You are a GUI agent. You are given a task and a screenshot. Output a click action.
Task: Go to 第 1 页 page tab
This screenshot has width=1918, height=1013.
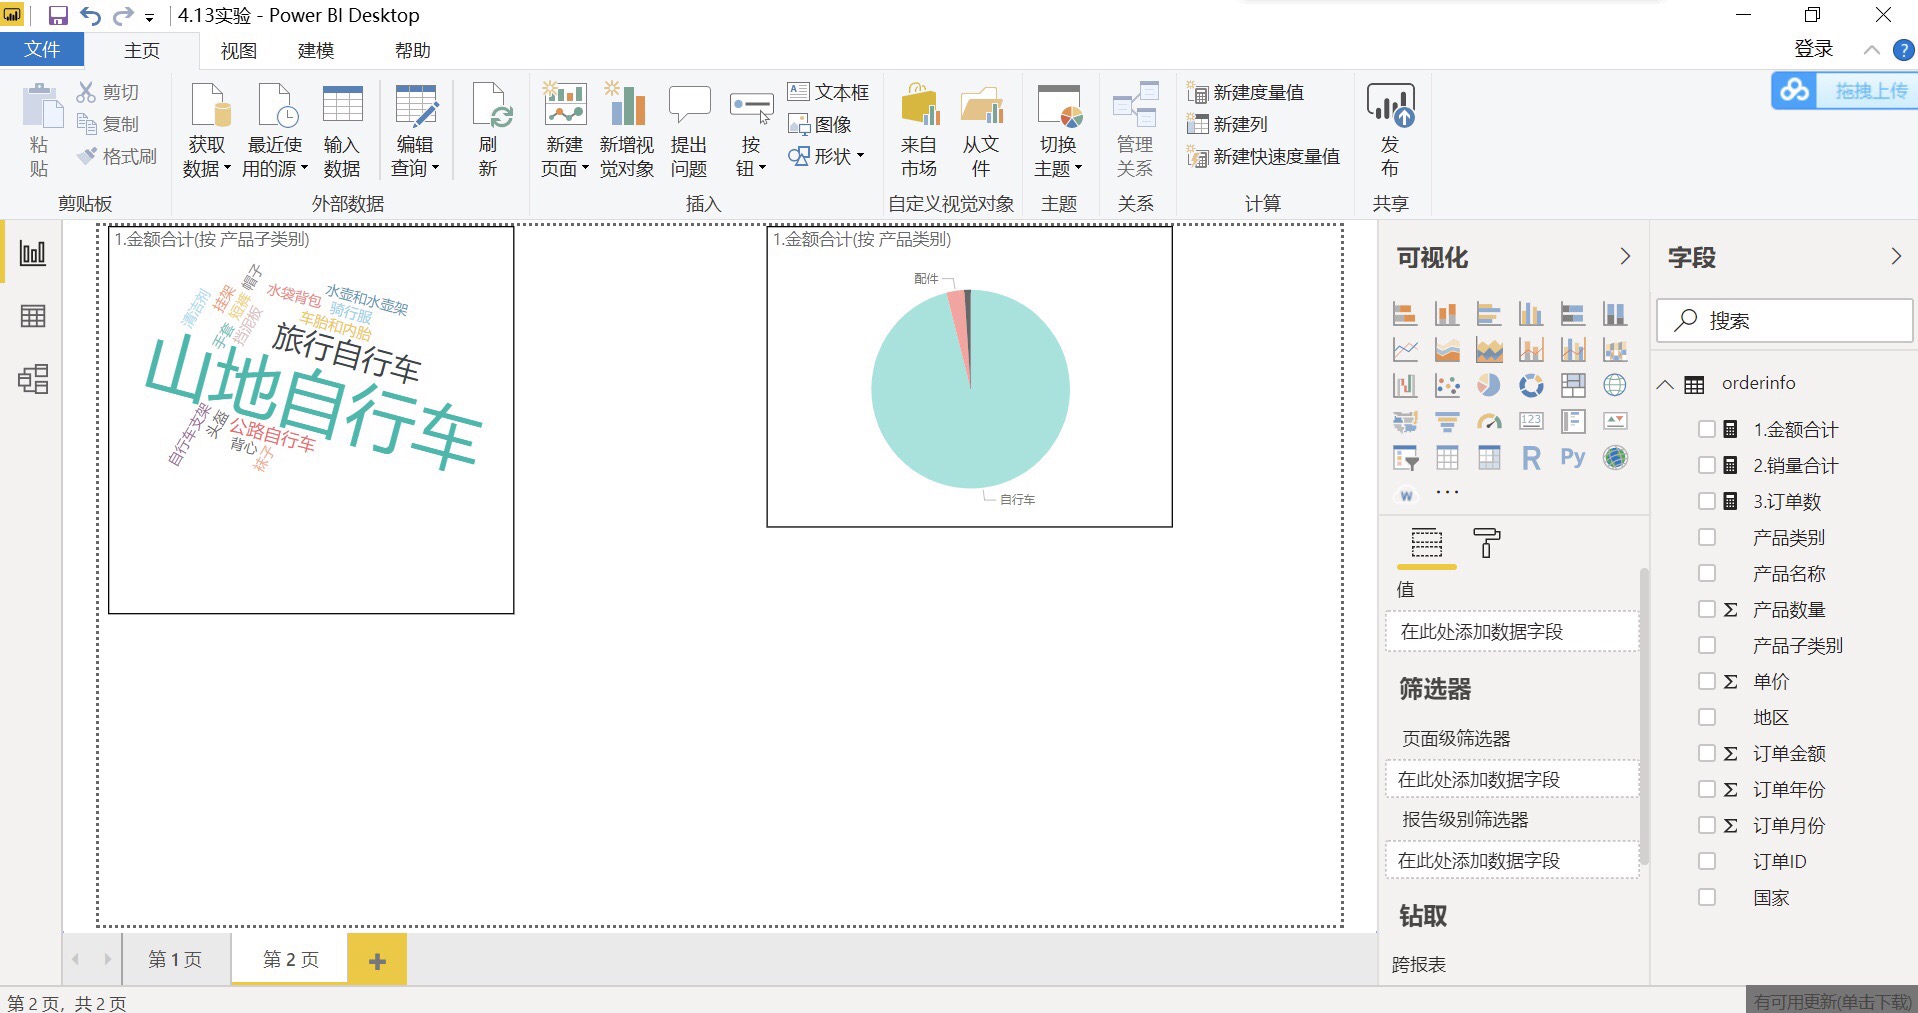coord(176,959)
